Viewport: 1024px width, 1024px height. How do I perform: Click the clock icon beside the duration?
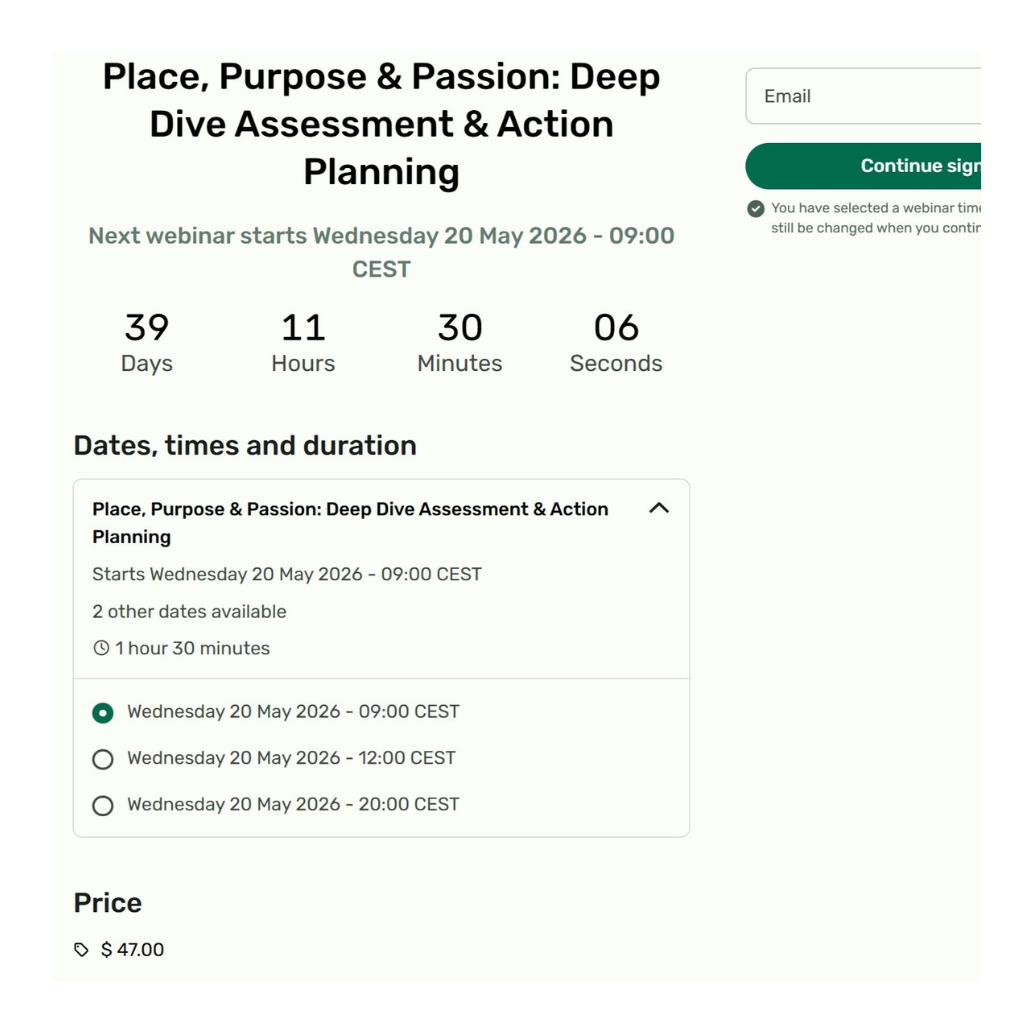[101, 648]
